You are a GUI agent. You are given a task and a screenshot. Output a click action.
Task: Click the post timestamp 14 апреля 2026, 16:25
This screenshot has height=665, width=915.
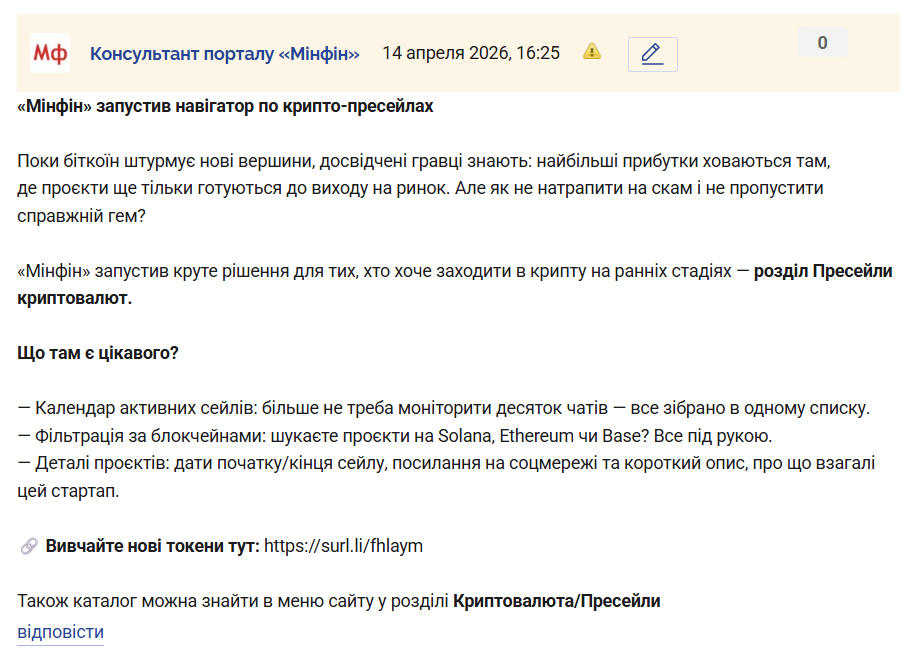pyautogui.click(x=471, y=53)
